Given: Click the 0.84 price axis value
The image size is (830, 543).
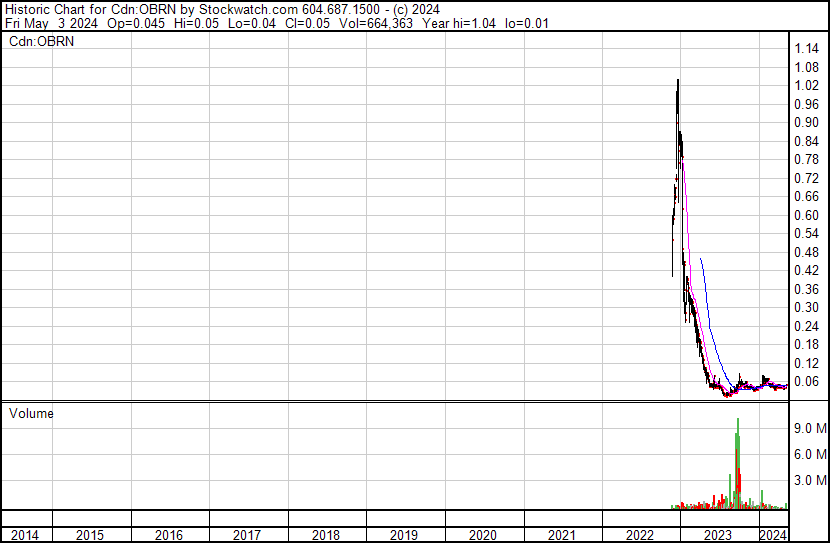Looking at the screenshot, I should (807, 141).
